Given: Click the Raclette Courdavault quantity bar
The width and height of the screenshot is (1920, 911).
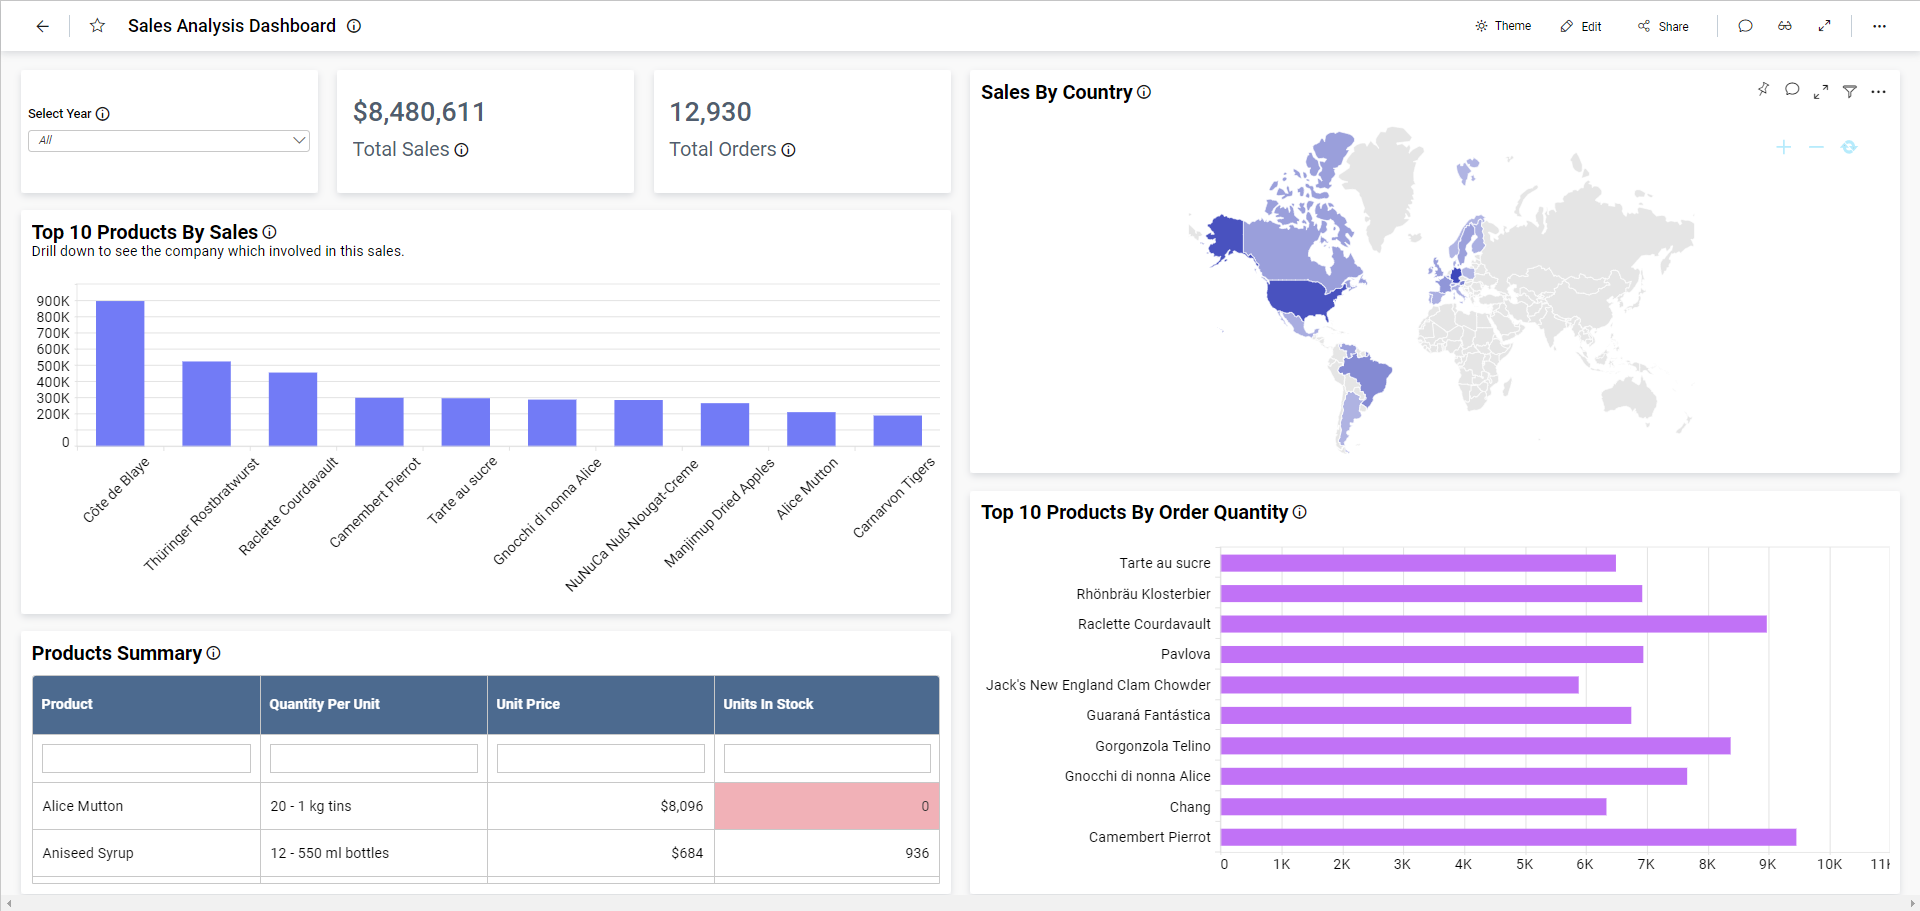Looking at the screenshot, I should tap(1494, 624).
